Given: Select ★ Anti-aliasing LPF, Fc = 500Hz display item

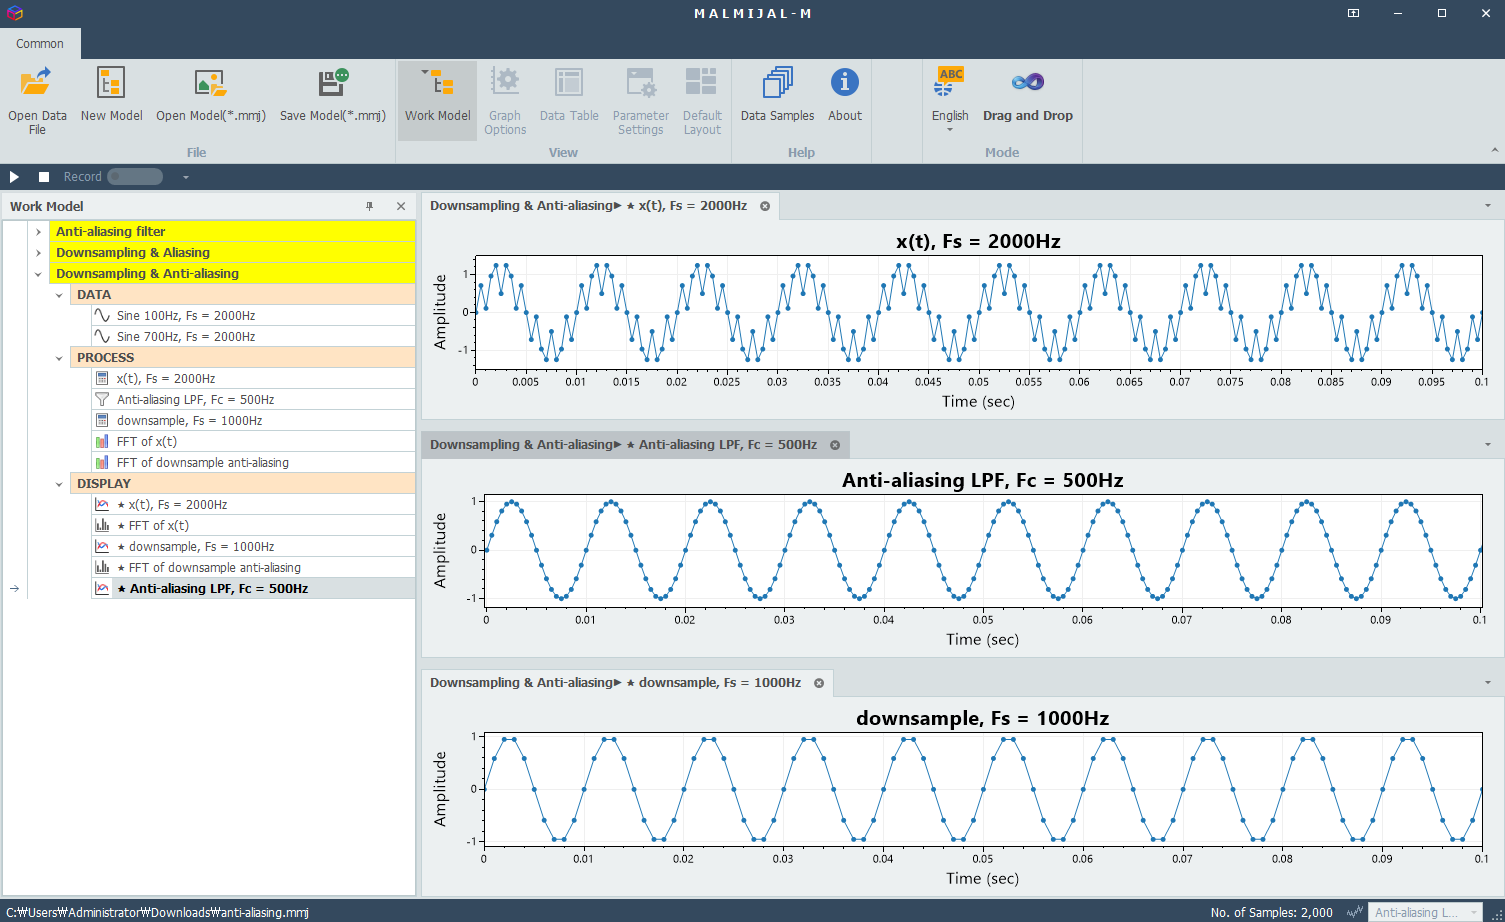Looking at the screenshot, I should point(253,588).
